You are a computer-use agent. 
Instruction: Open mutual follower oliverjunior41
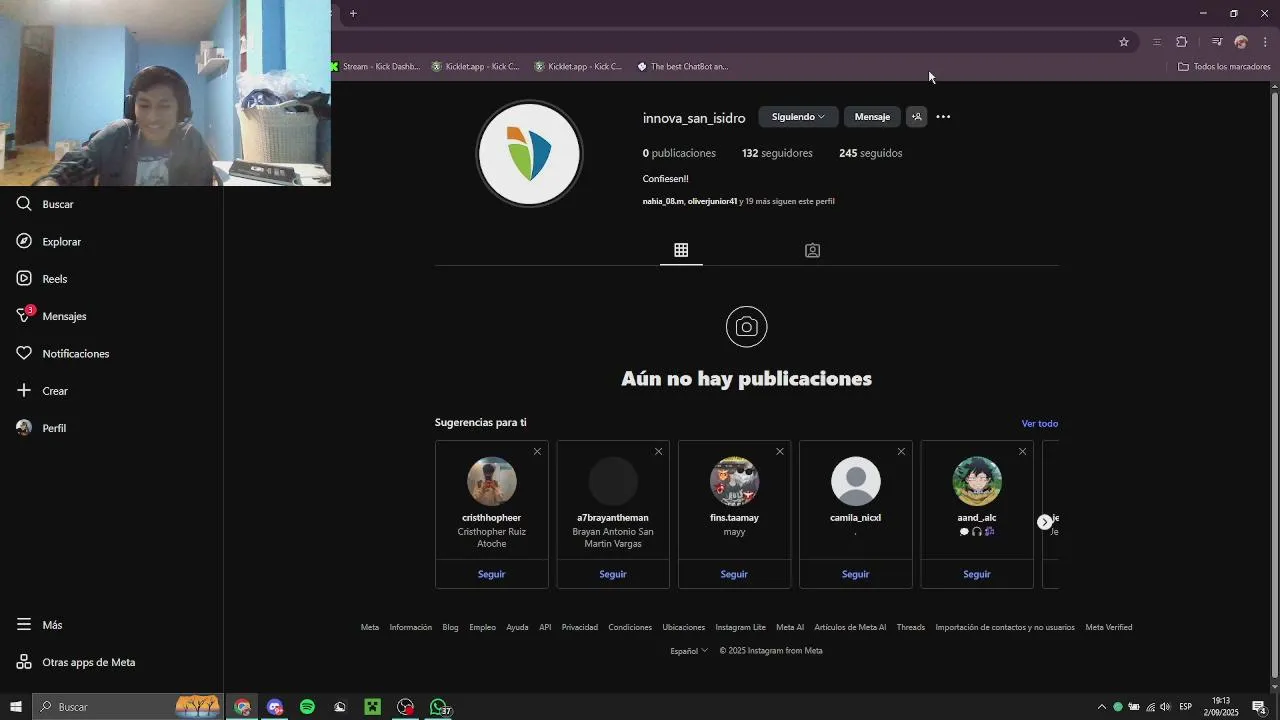pyautogui.click(x=712, y=201)
